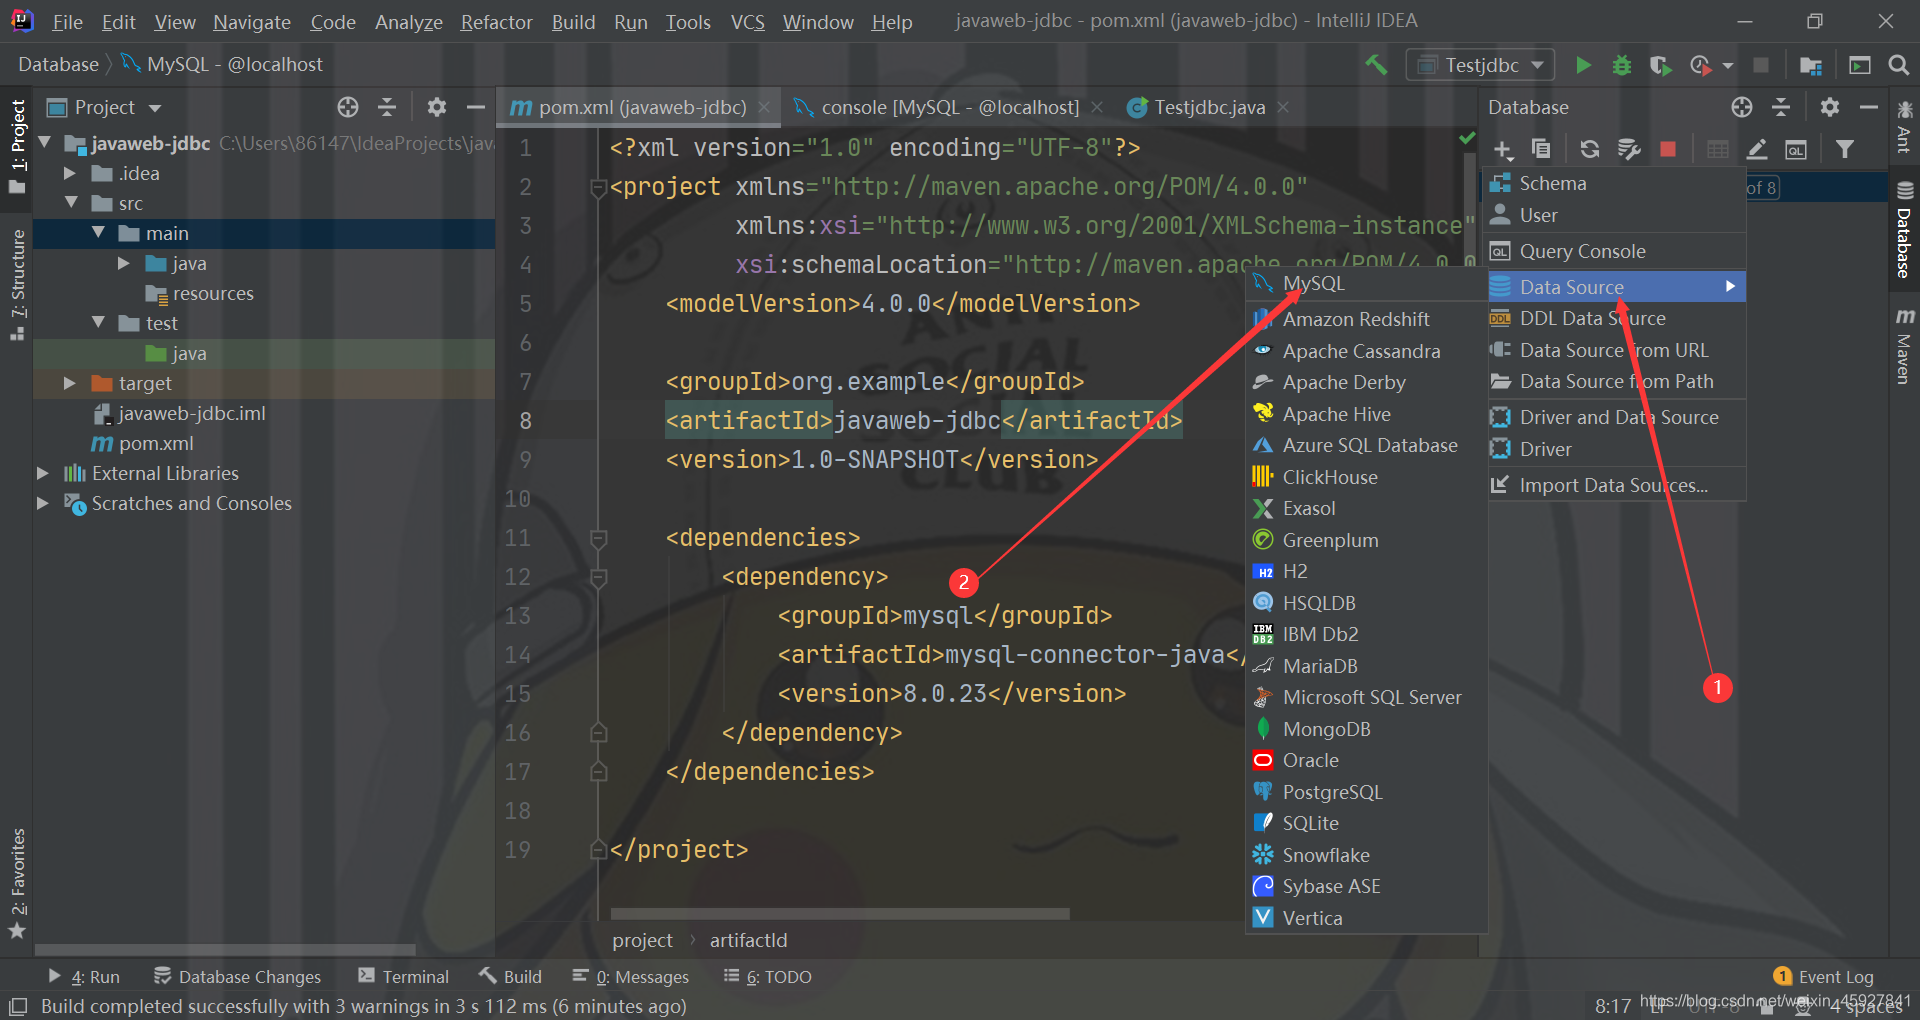Open Database Changes tool window
The width and height of the screenshot is (1920, 1020).
(x=237, y=977)
